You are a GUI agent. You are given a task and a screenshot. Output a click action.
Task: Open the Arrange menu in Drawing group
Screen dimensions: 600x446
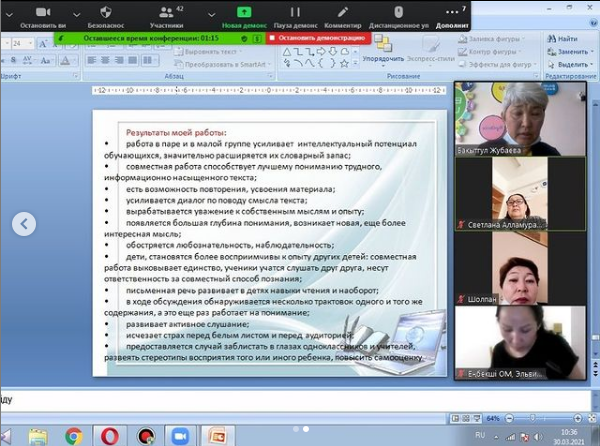click(x=383, y=52)
